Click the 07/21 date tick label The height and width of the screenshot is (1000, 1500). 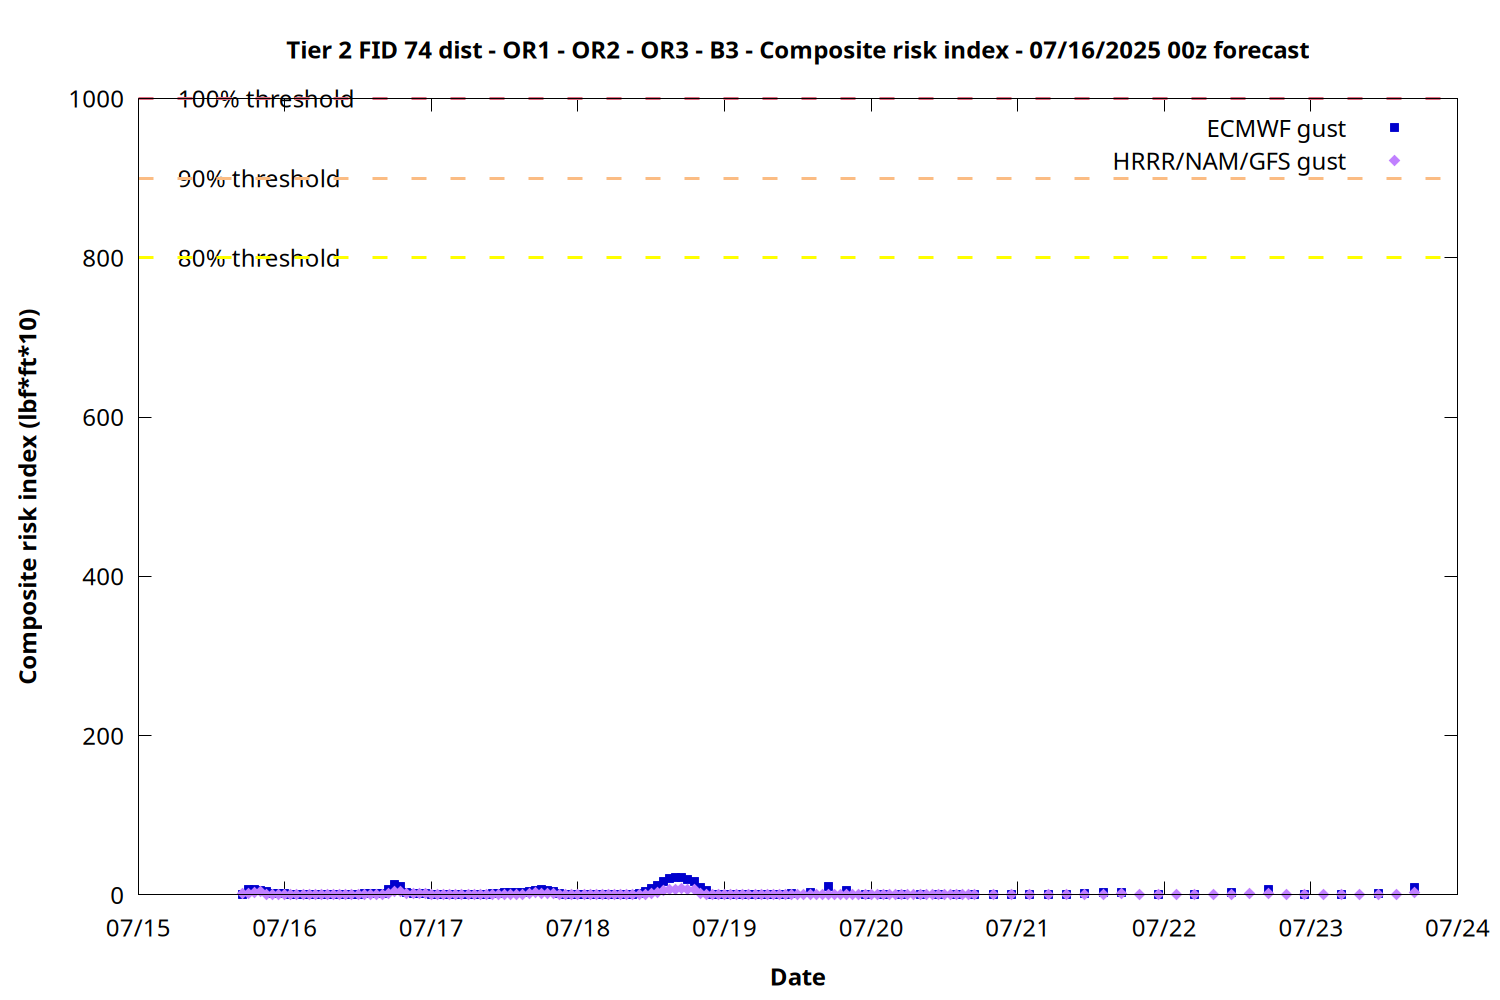tap(1017, 928)
